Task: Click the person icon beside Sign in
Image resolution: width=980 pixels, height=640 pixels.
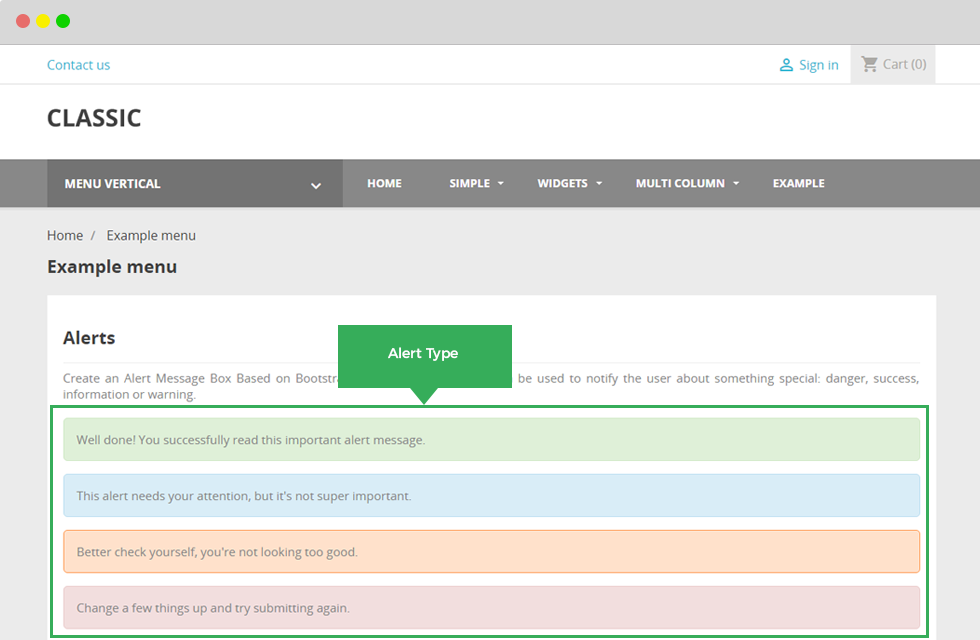Action: coord(786,65)
